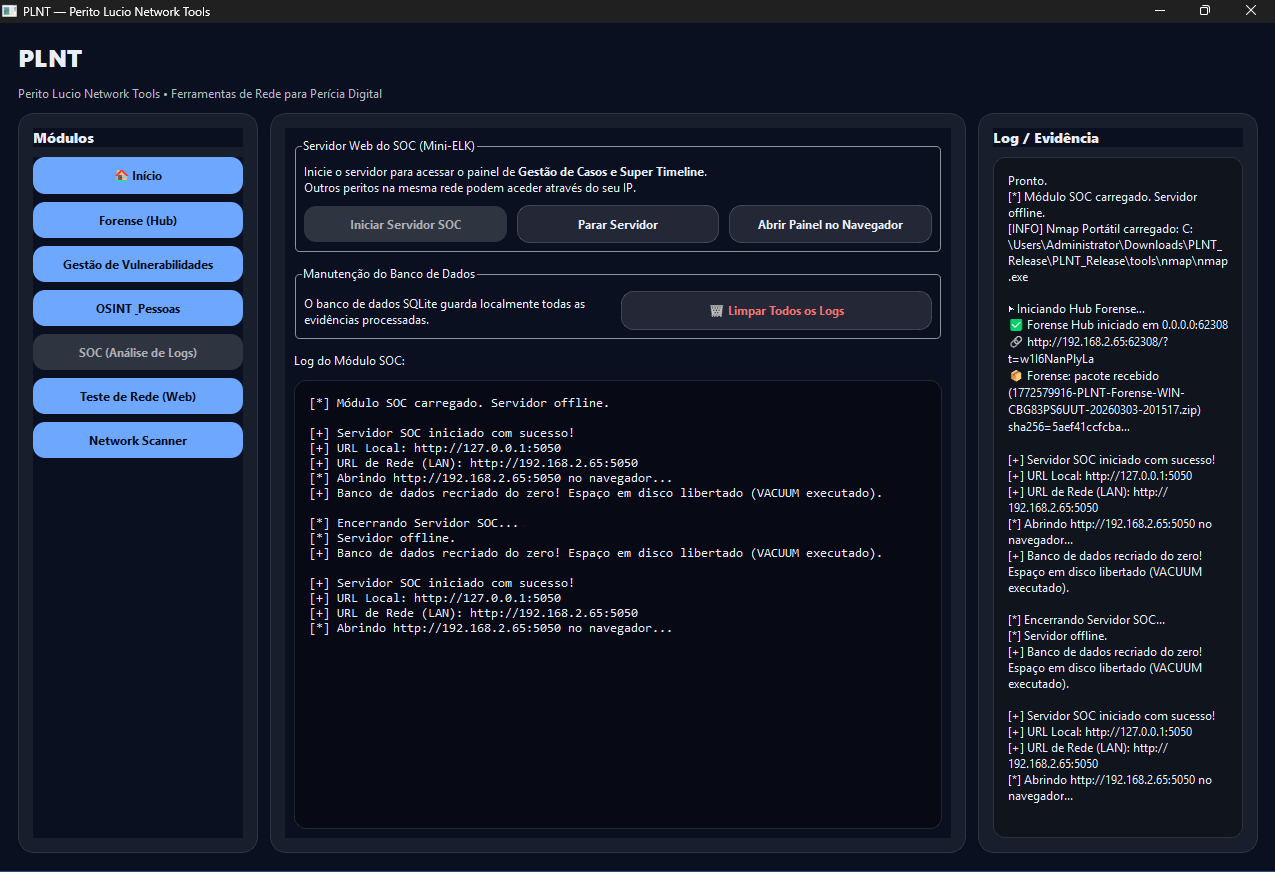Launch the Network Scanner module
This screenshot has width=1275, height=872.
tap(138, 441)
